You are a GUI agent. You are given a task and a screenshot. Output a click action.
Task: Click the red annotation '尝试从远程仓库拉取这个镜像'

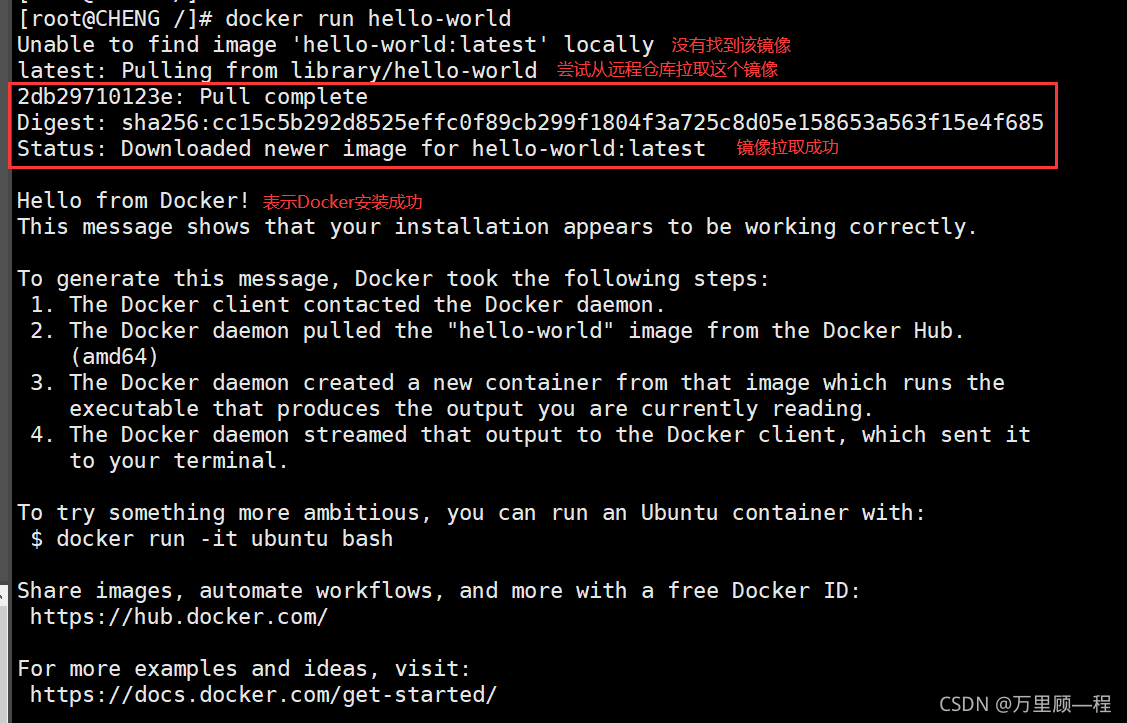pos(667,70)
